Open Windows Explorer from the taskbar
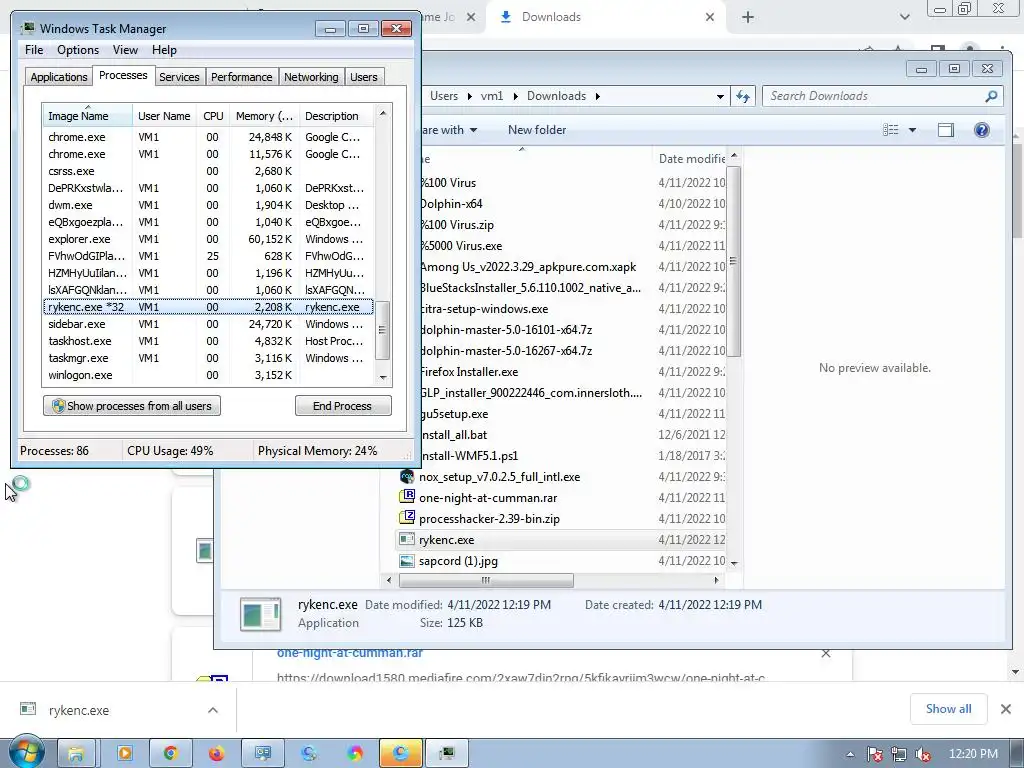The height and width of the screenshot is (768, 1024). [x=76, y=754]
